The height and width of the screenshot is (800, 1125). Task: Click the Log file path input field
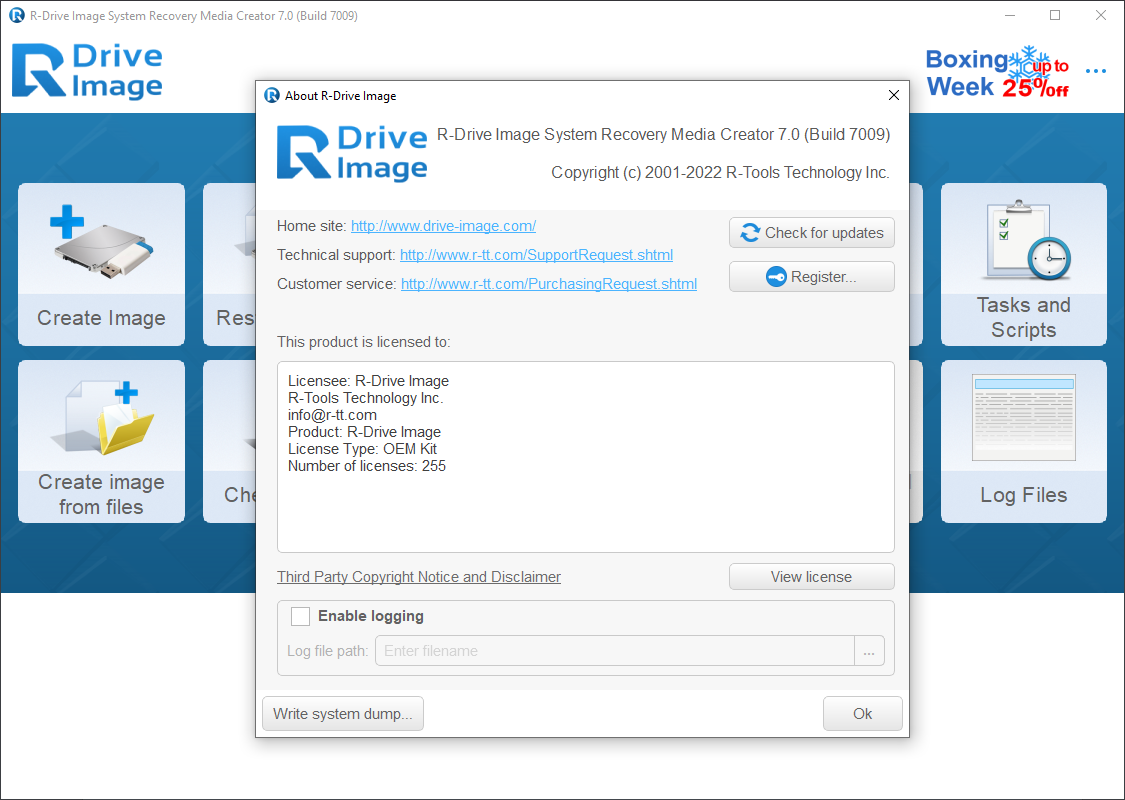(x=615, y=651)
